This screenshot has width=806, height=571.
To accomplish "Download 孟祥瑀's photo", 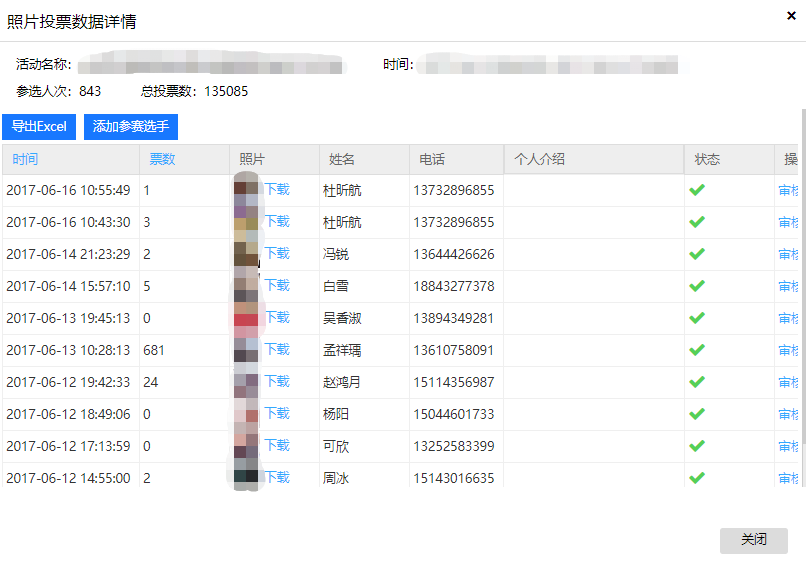I will [277, 349].
